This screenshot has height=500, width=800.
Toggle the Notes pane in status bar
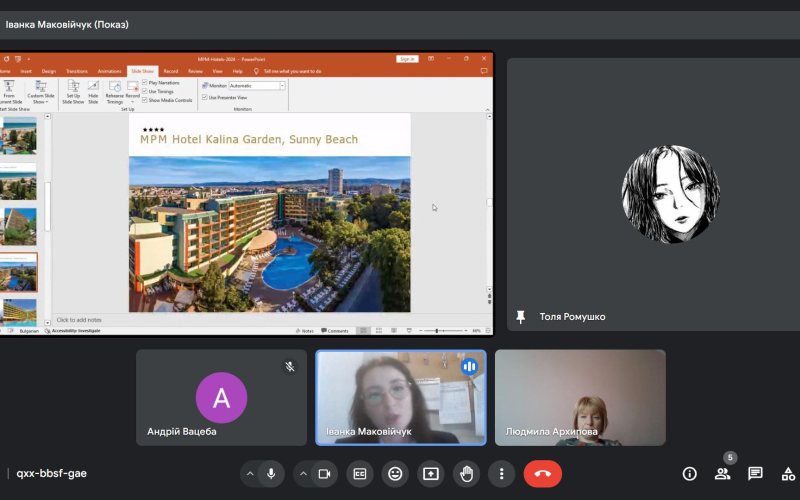[x=305, y=331]
